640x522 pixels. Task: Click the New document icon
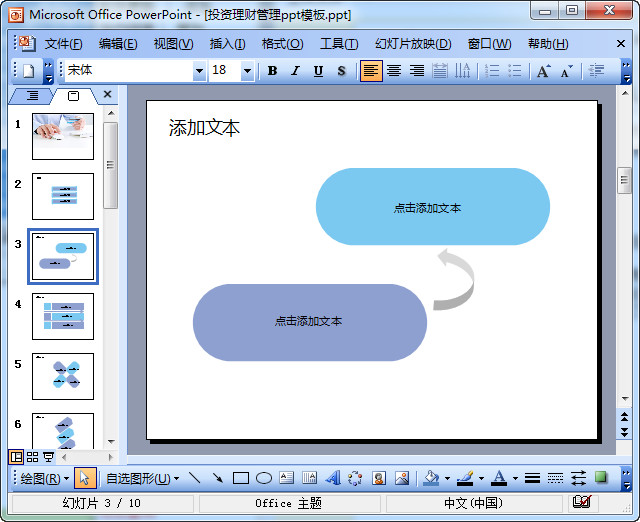click(29, 71)
